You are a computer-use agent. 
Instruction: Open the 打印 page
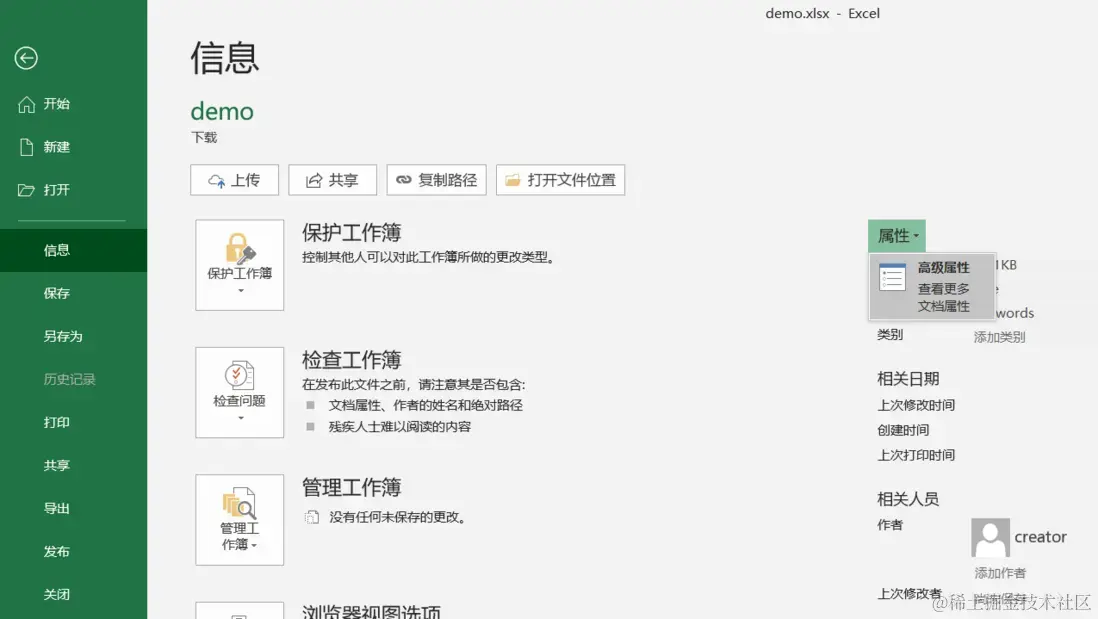(x=74, y=422)
